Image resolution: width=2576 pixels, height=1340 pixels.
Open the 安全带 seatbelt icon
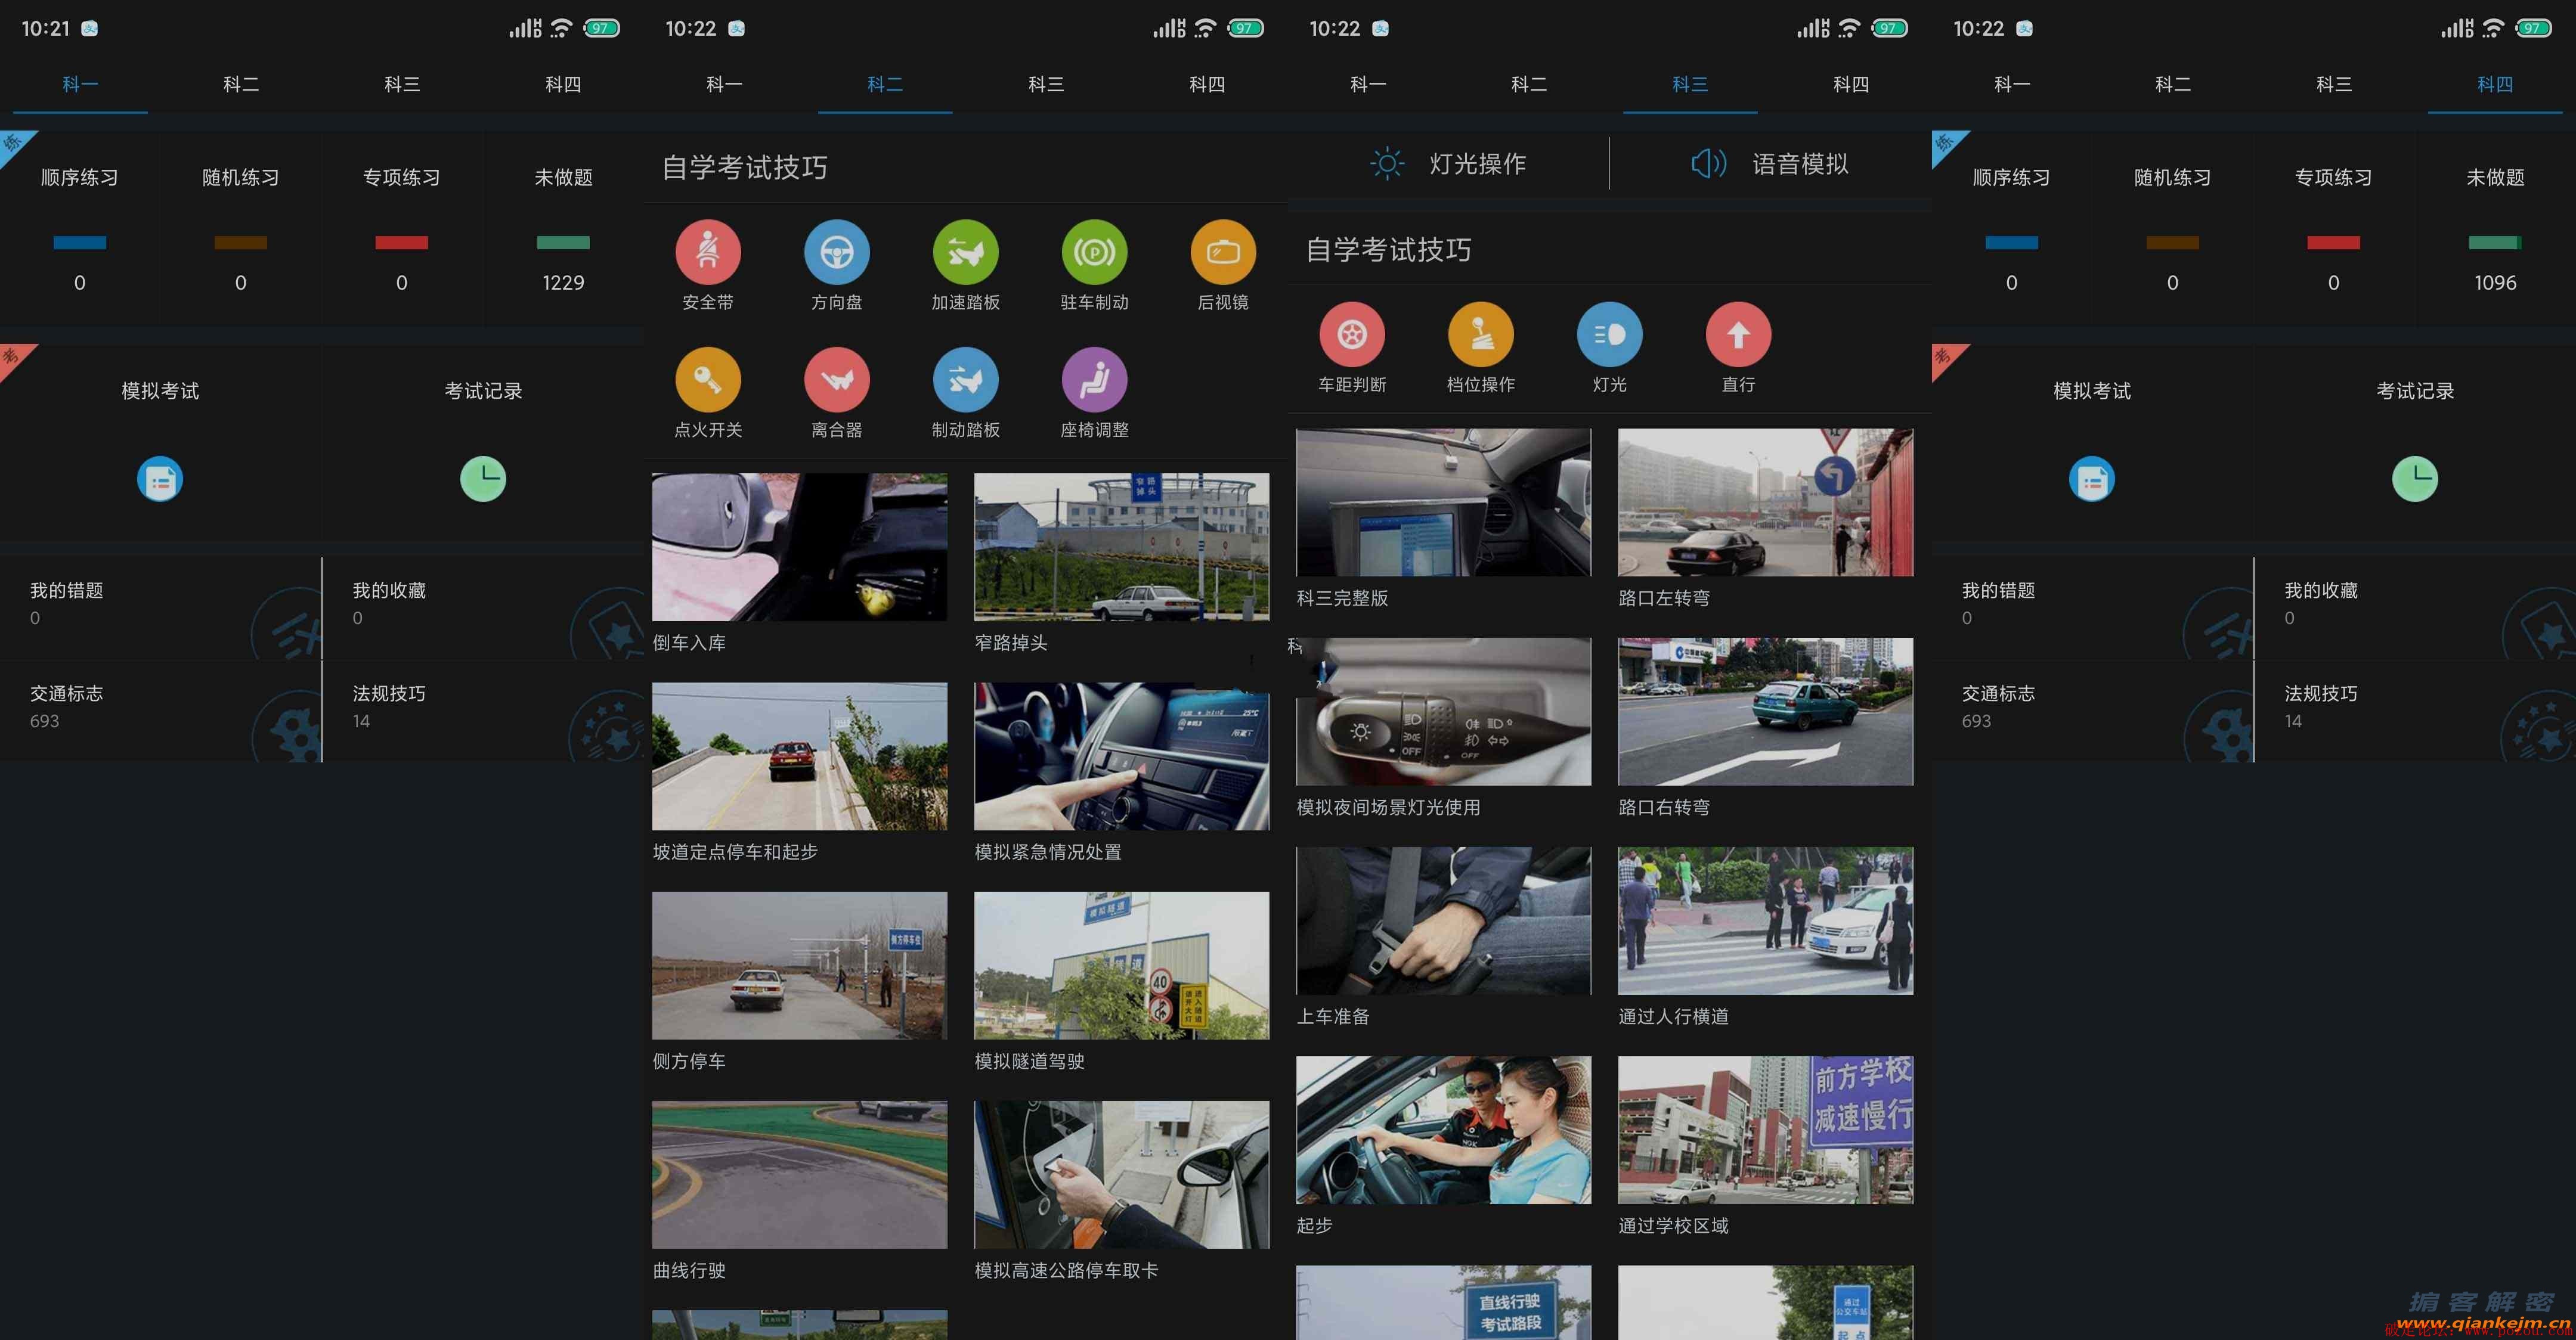(x=708, y=252)
